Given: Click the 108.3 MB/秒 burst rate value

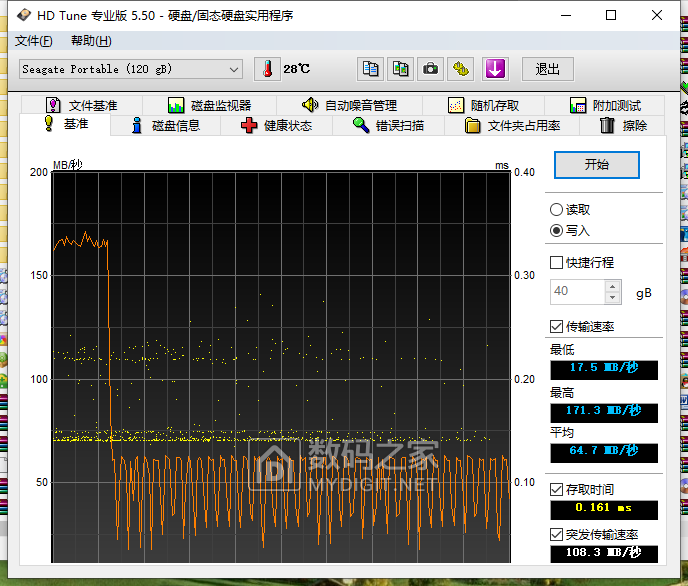Looking at the screenshot, I should (604, 554).
